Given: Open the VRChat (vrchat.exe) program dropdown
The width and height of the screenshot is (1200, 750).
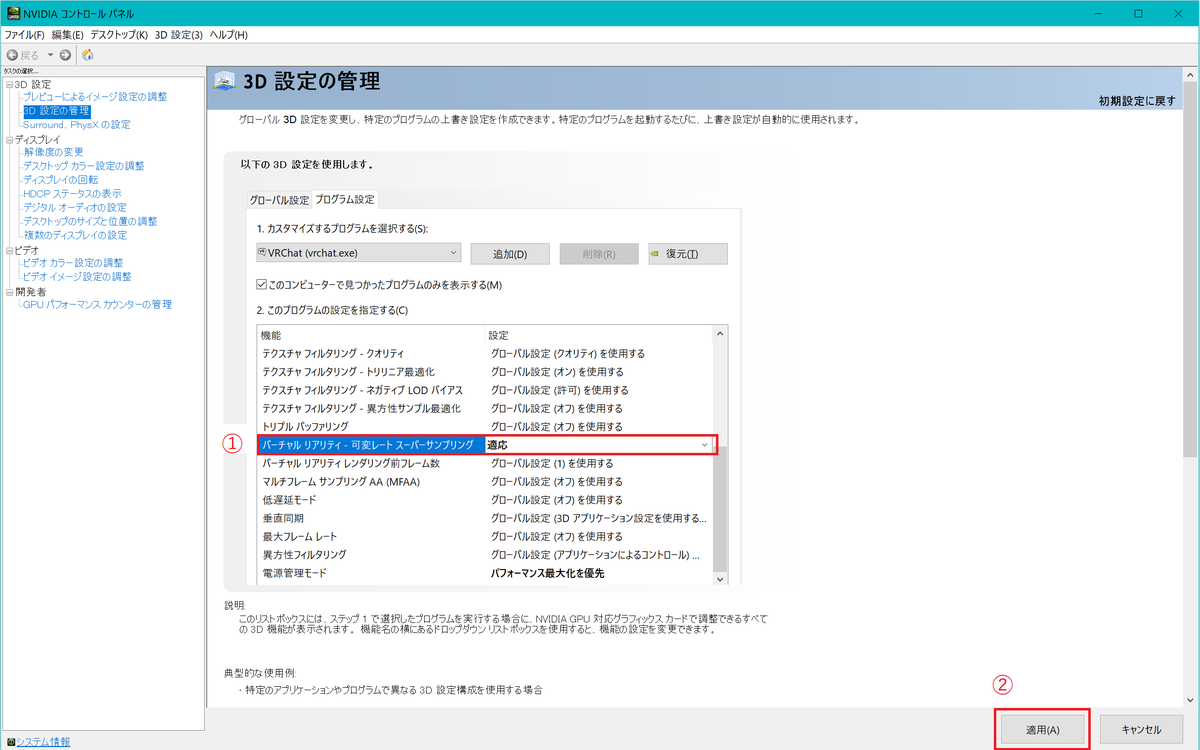Looking at the screenshot, I should click(x=359, y=253).
